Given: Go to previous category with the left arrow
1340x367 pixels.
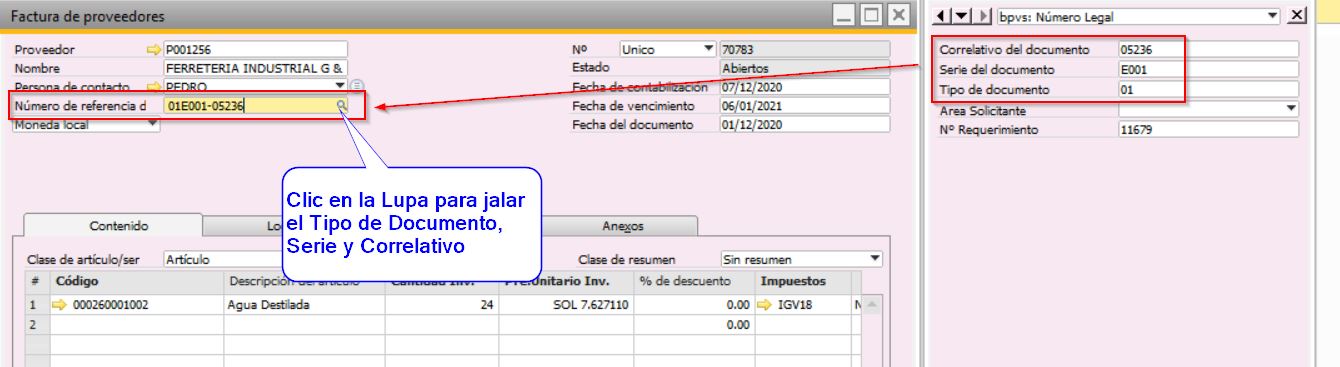Looking at the screenshot, I should pos(940,16).
